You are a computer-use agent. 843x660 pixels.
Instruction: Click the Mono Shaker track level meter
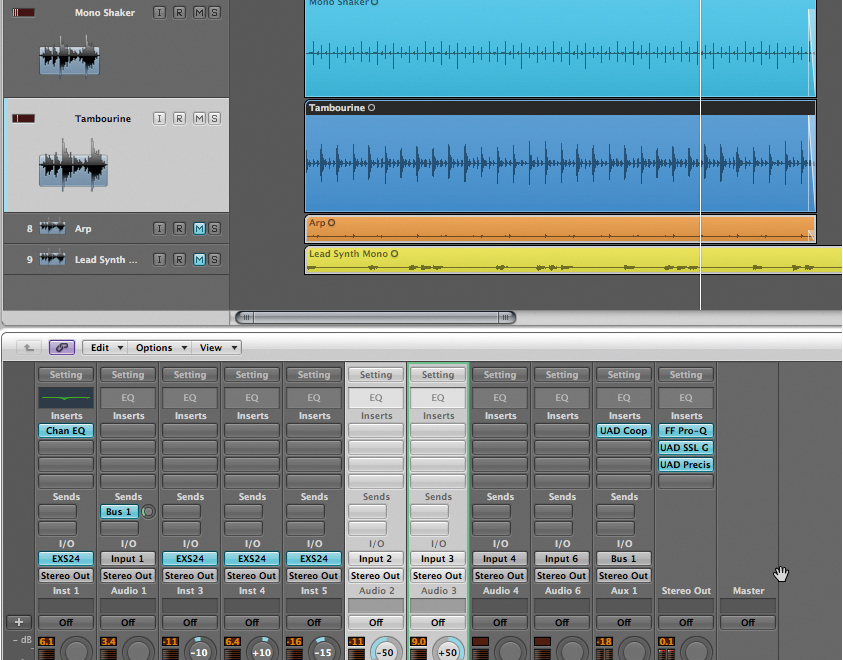[24, 12]
